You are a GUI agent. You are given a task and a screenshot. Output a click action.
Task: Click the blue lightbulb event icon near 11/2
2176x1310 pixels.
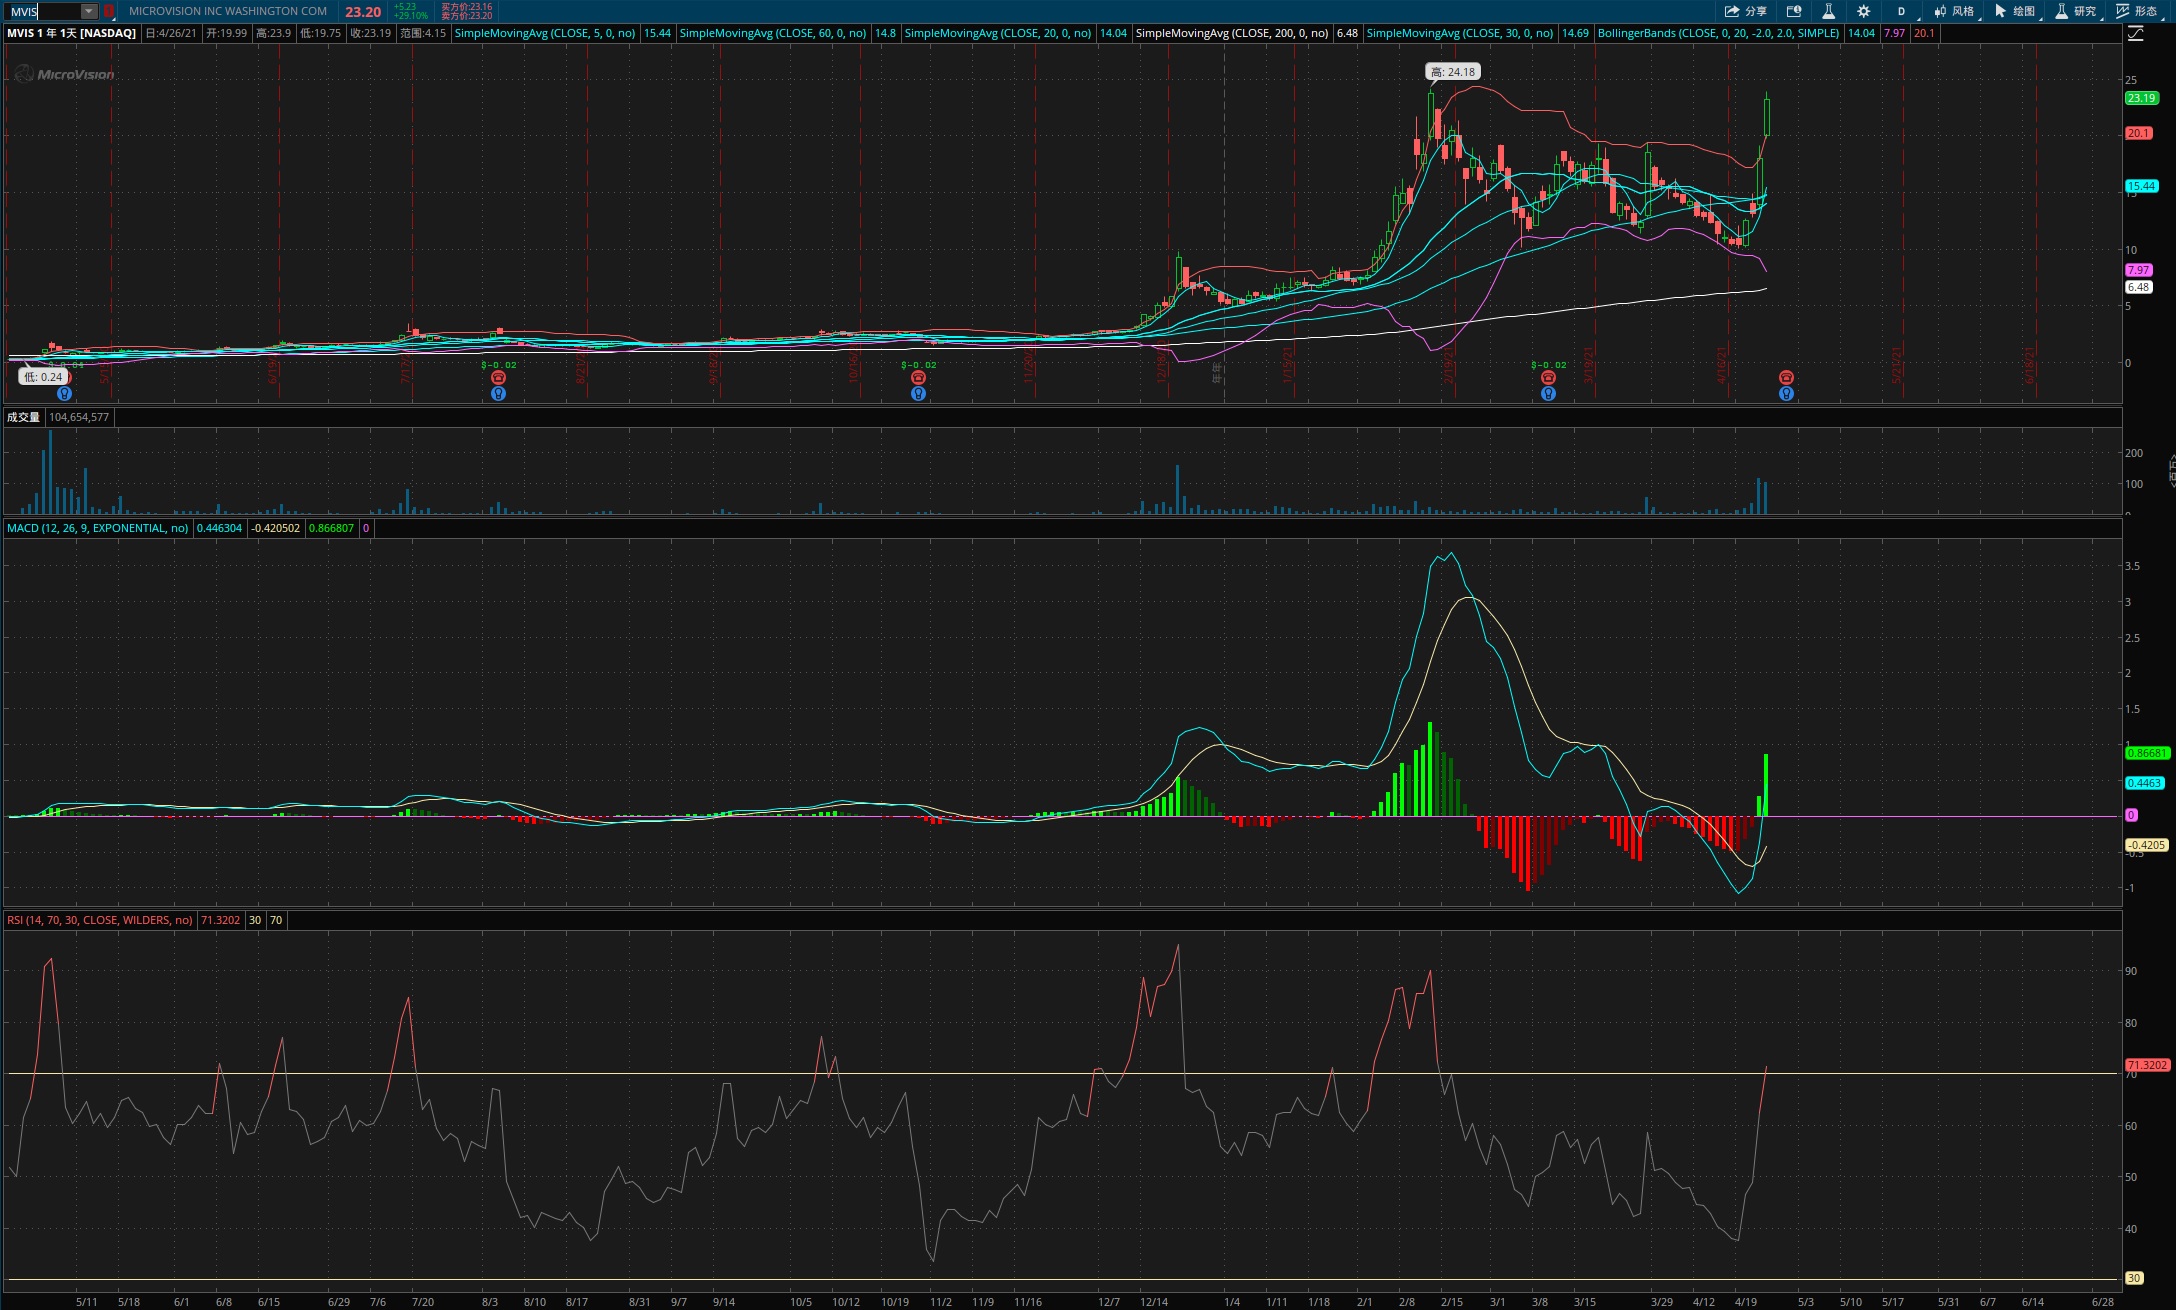[918, 394]
